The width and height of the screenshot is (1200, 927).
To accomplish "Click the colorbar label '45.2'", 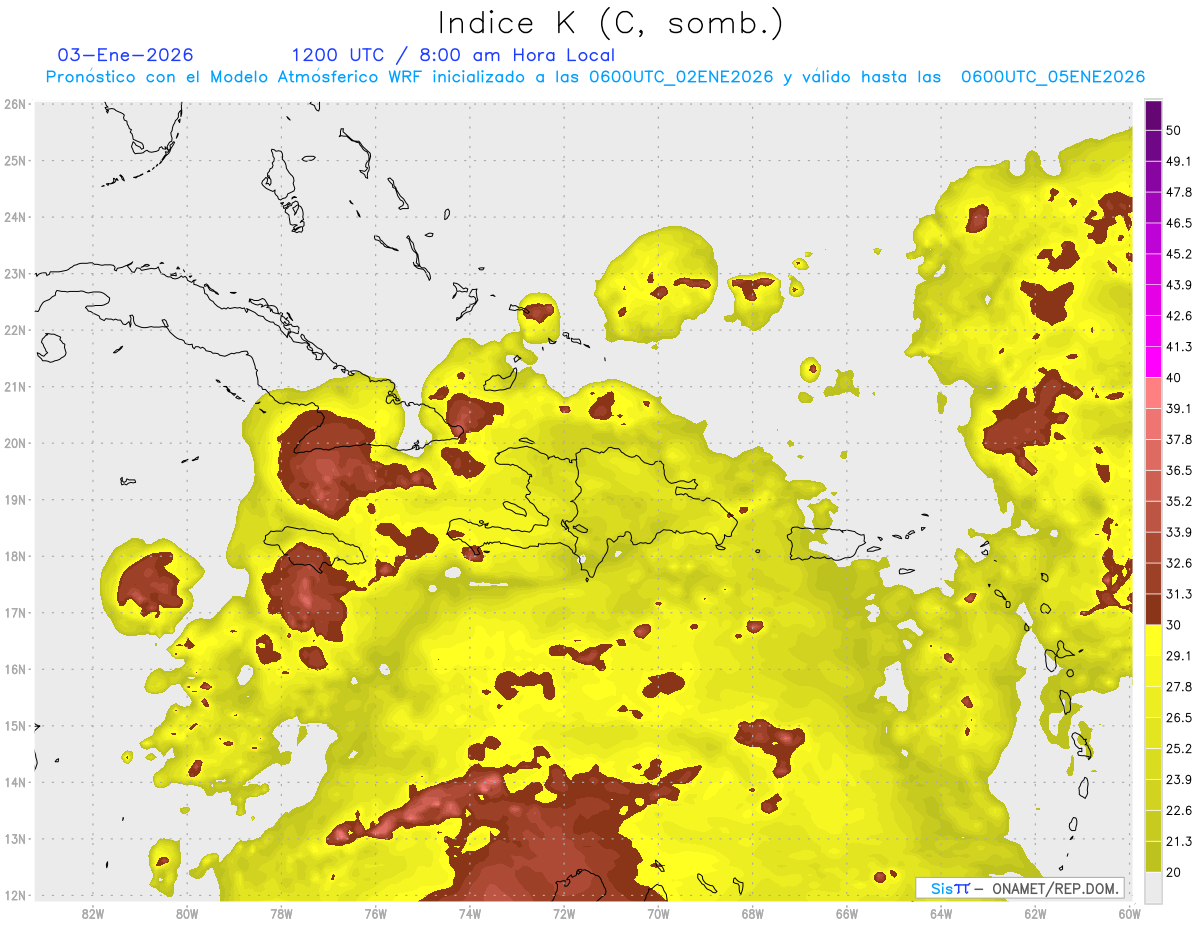I will click(1178, 254).
